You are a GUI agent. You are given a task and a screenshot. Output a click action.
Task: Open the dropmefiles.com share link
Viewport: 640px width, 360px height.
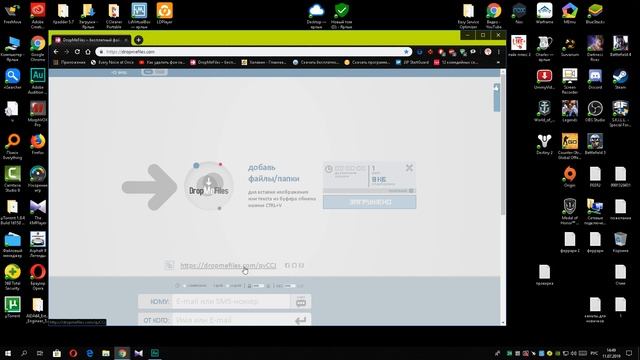pyautogui.click(x=228, y=265)
